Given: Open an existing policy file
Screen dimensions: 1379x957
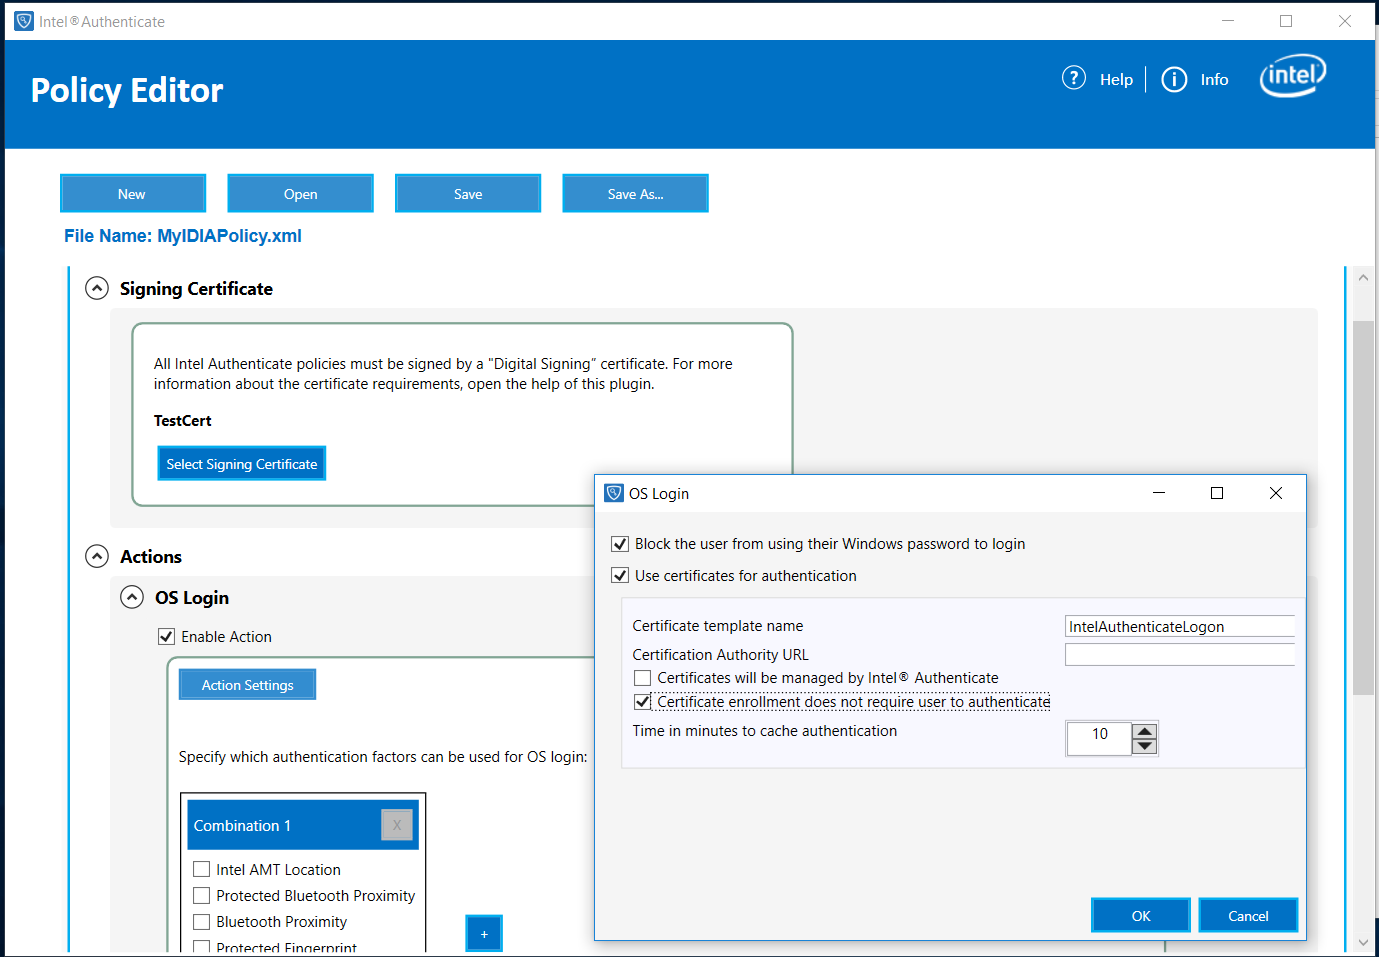Looking at the screenshot, I should coord(300,194).
